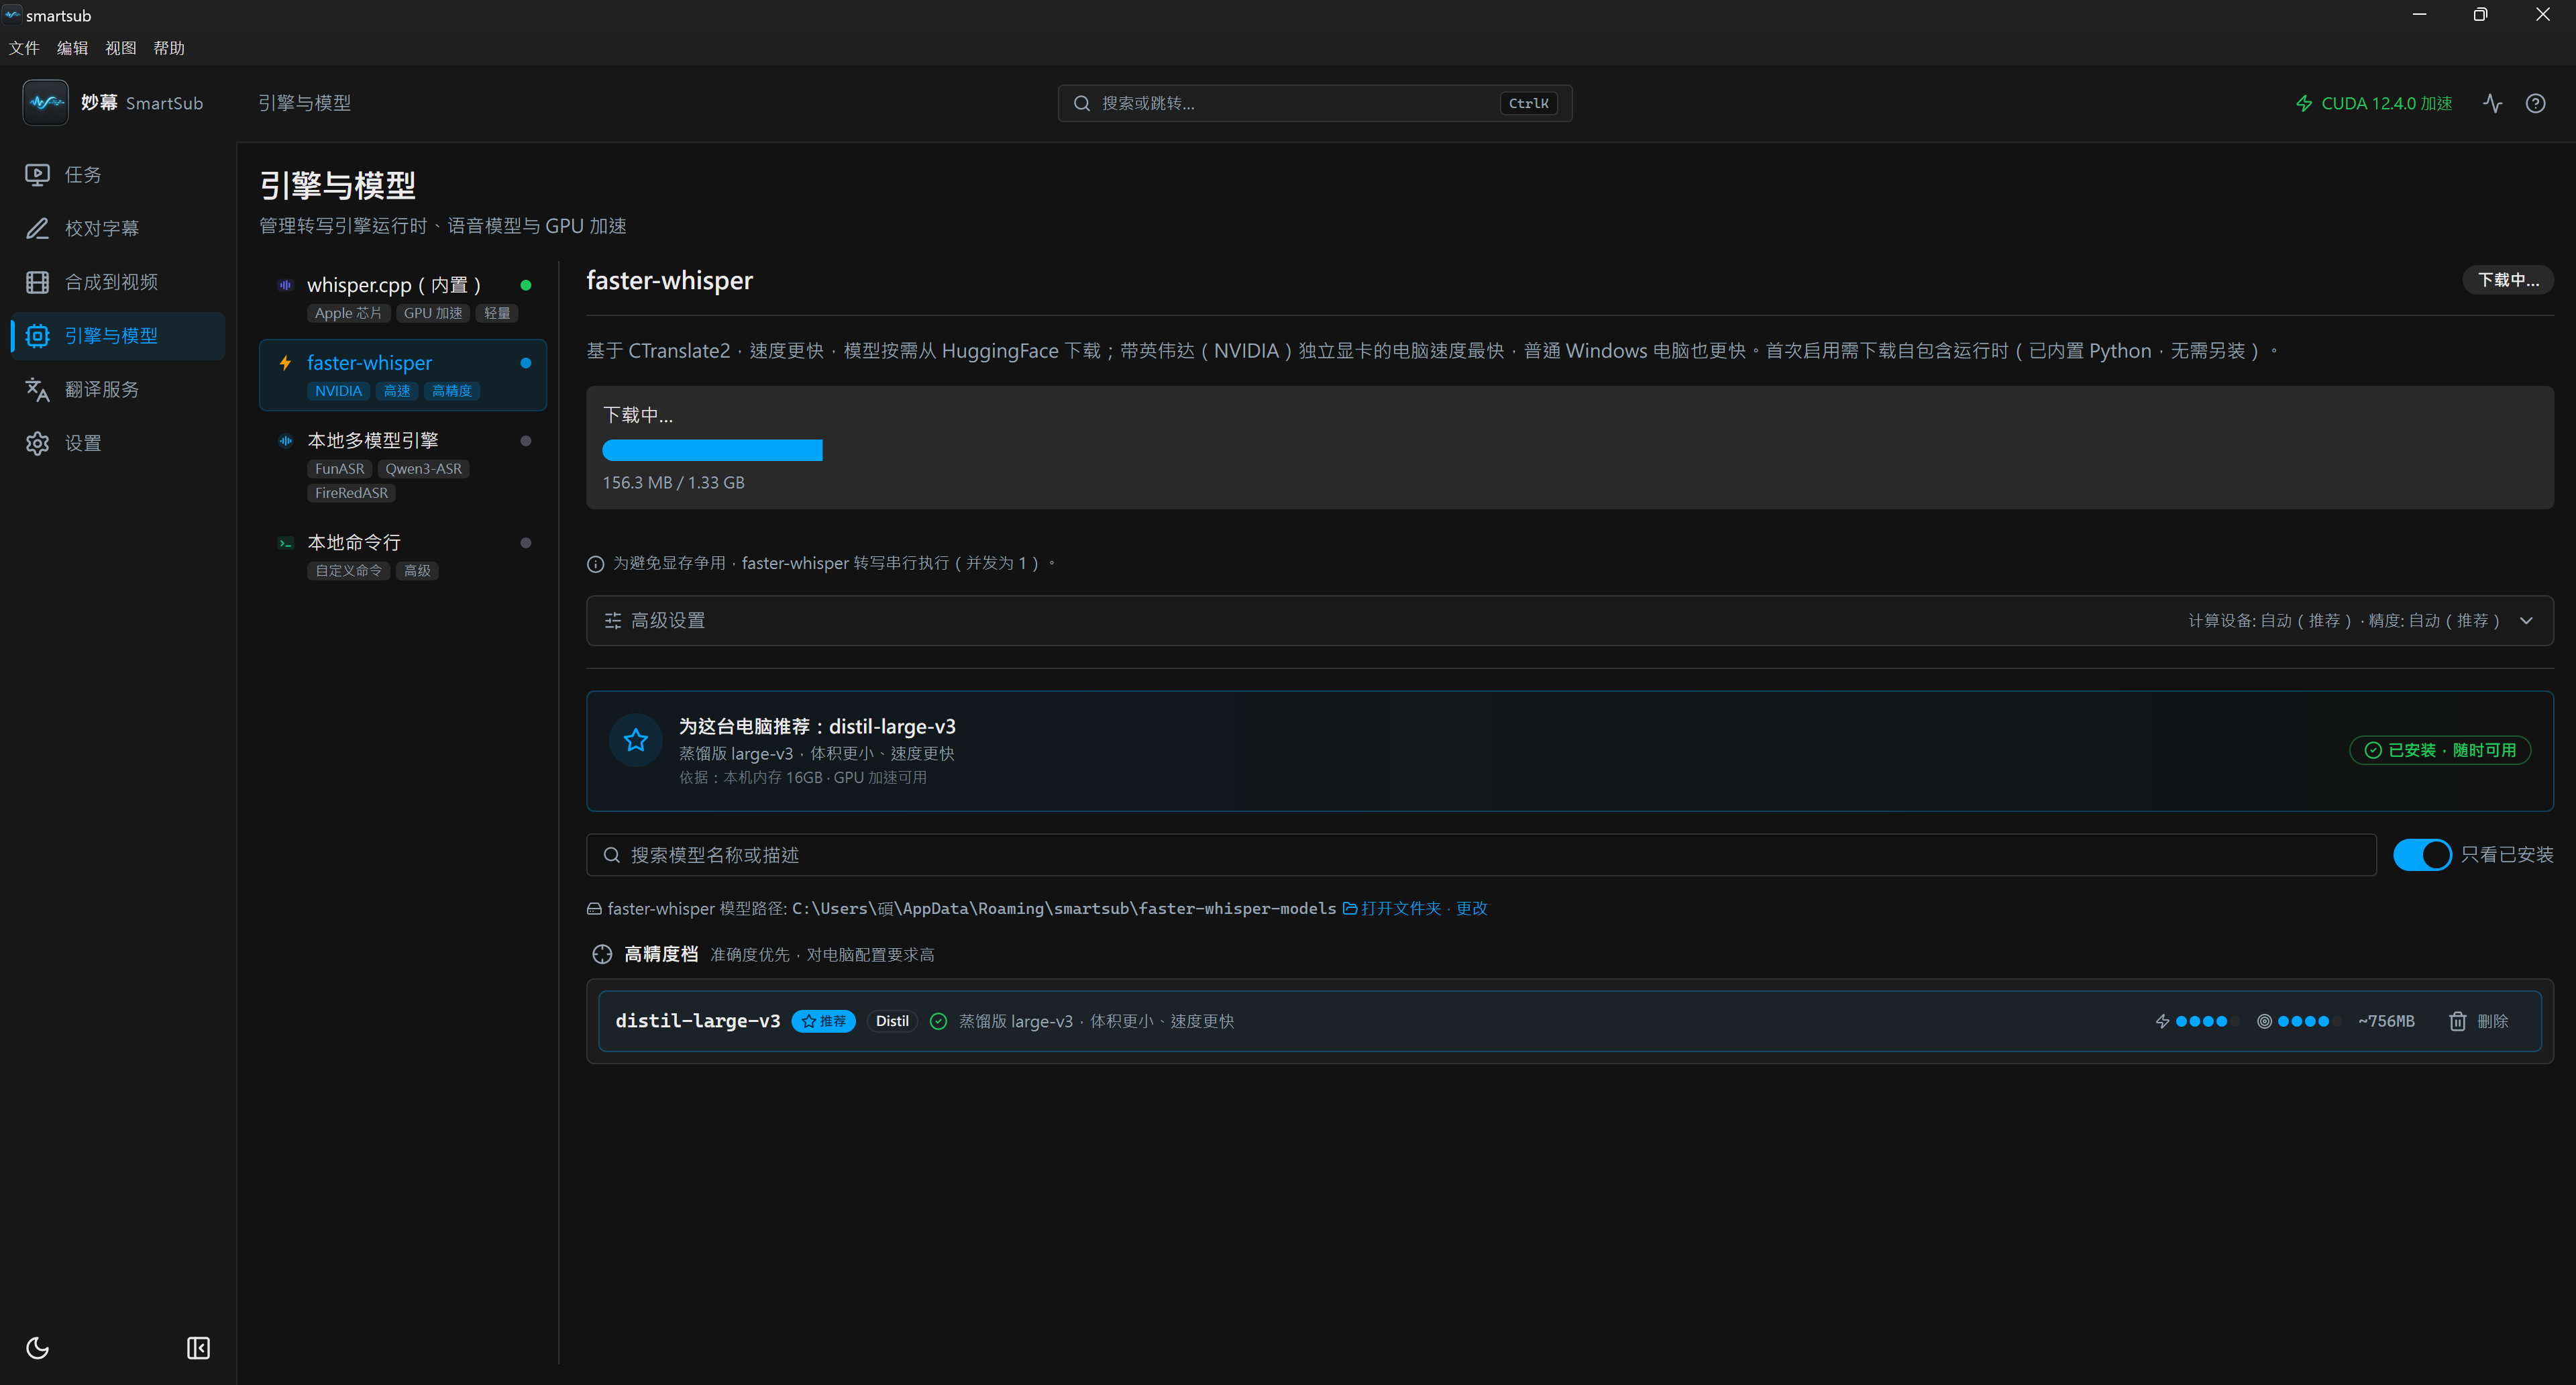Open the 帮助 menu
The image size is (2576, 1385).
169,48
